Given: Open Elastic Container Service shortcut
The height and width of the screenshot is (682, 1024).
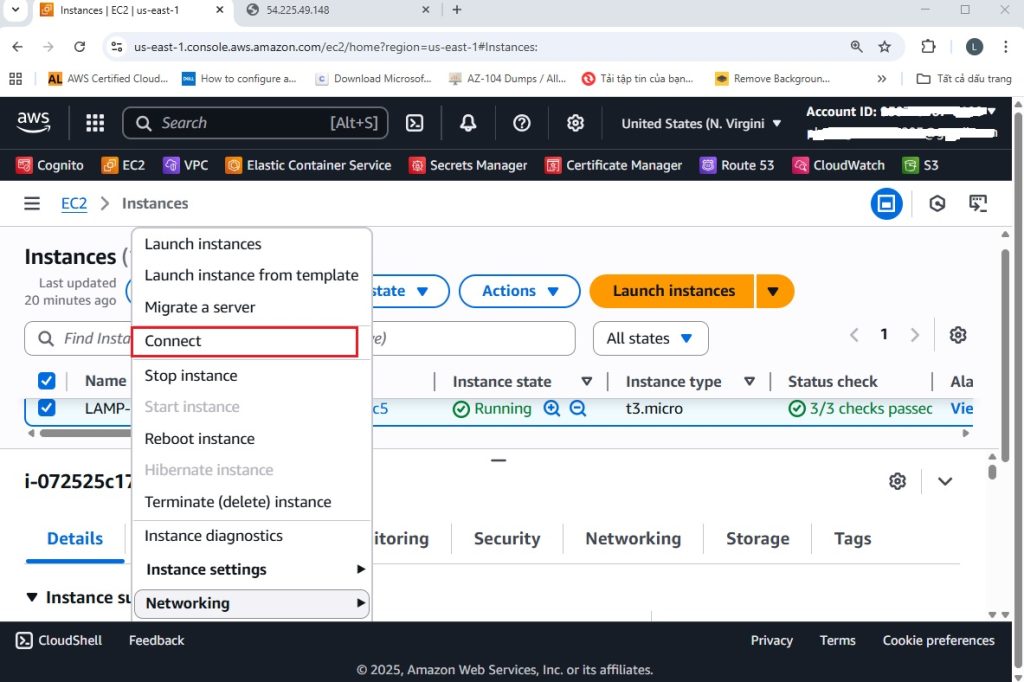Looking at the screenshot, I should pyautogui.click(x=308, y=165).
